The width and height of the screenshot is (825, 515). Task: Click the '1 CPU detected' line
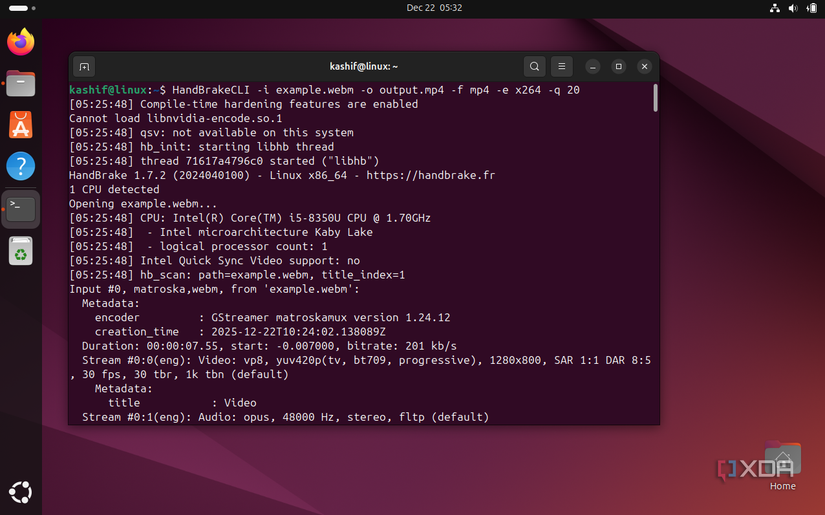114,189
